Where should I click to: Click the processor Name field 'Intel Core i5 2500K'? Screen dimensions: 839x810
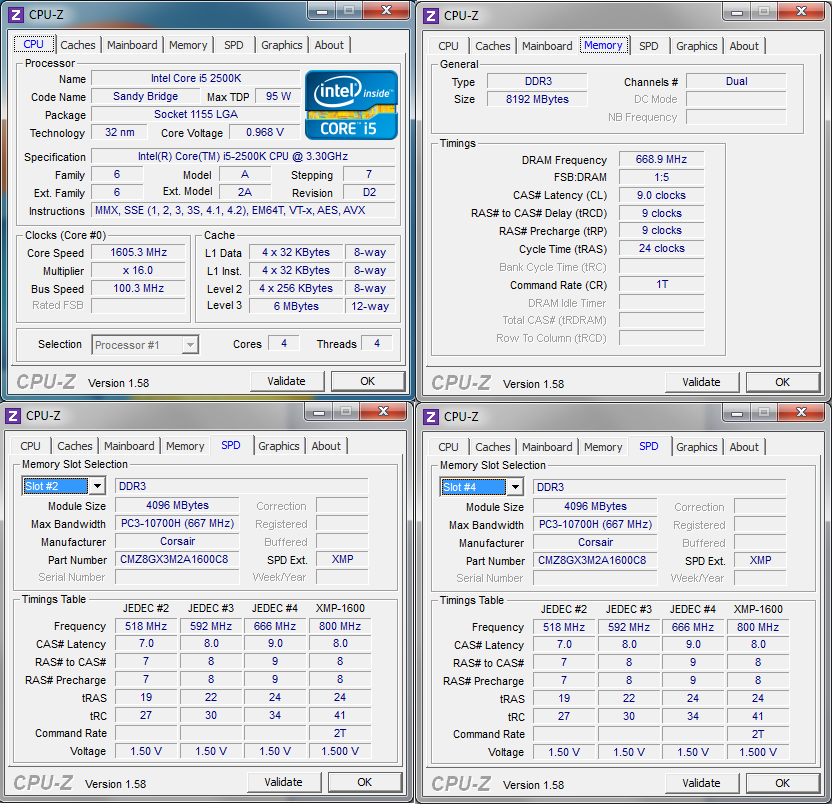(x=196, y=79)
